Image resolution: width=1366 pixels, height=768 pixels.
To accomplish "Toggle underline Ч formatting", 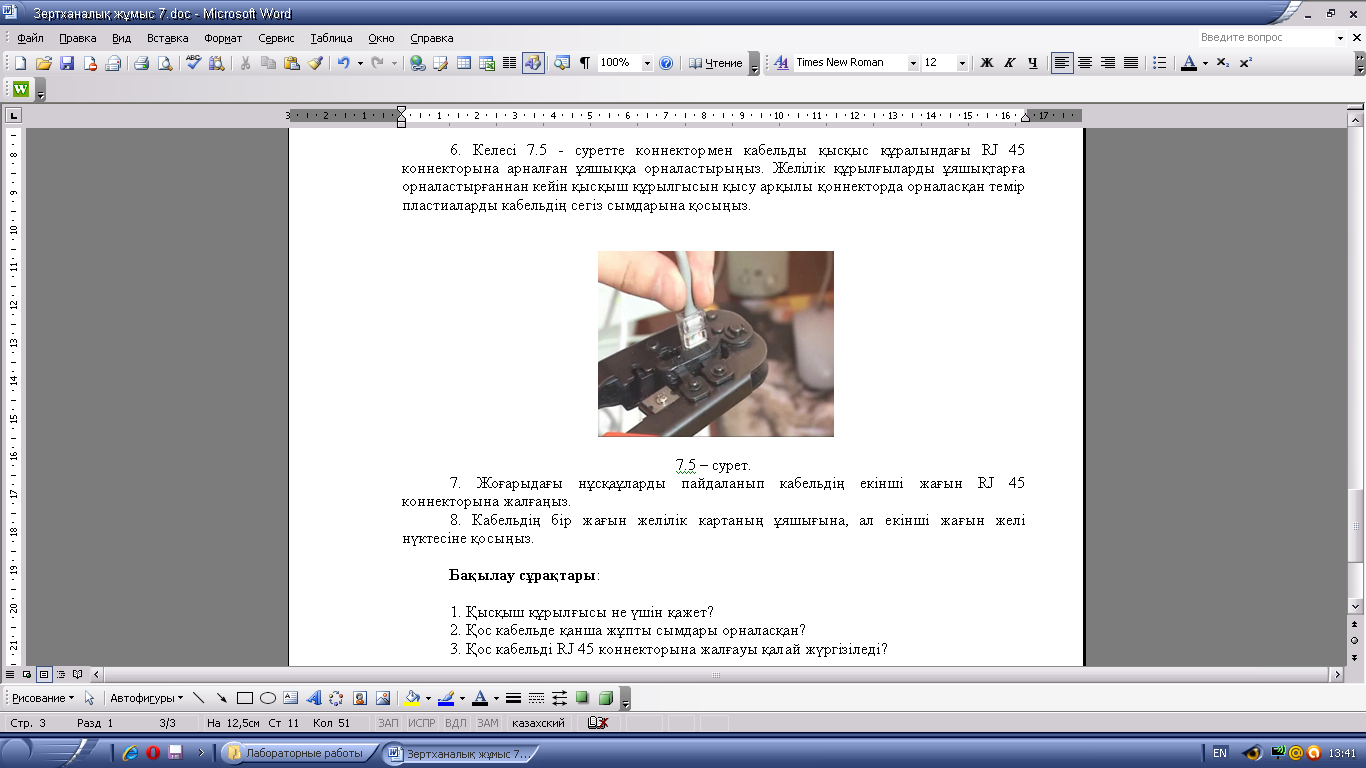I will pyautogui.click(x=1032, y=63).
